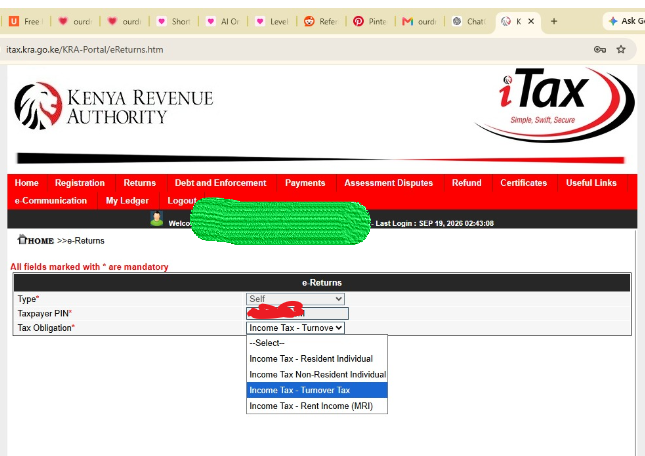Open the Returns menu
The height and width of the screenshot is (456, 645).
139,183
